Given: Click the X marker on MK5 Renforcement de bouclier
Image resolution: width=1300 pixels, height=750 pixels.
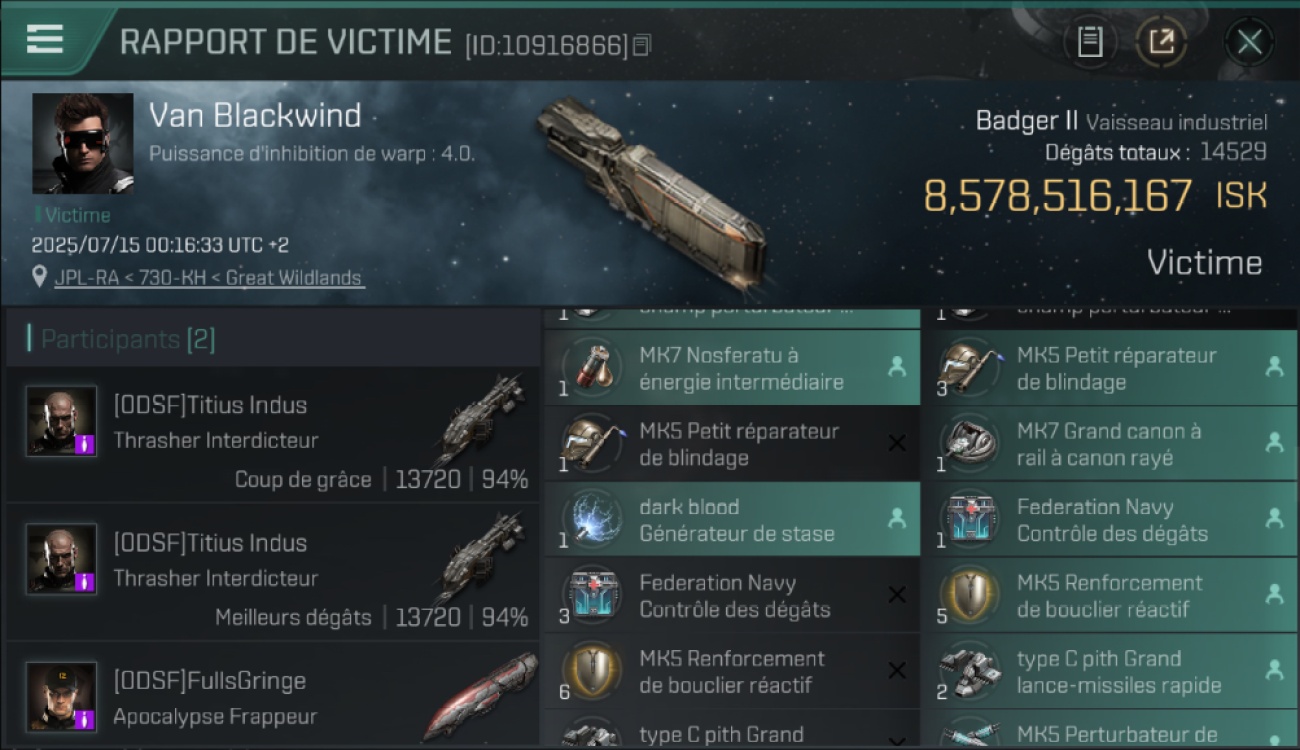Looking at the screenshot, I should click(897, 671).
